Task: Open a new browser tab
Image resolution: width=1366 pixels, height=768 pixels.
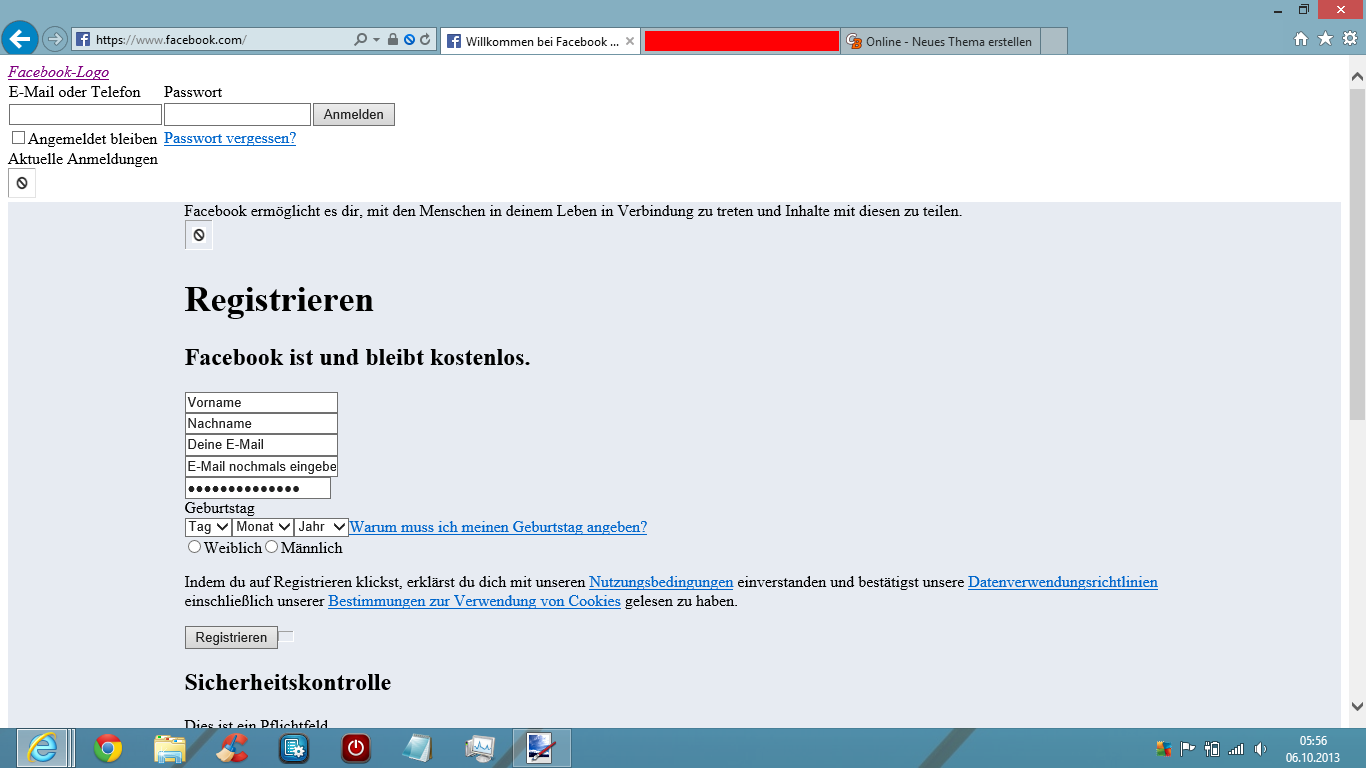Action: tap(1054, 42)
